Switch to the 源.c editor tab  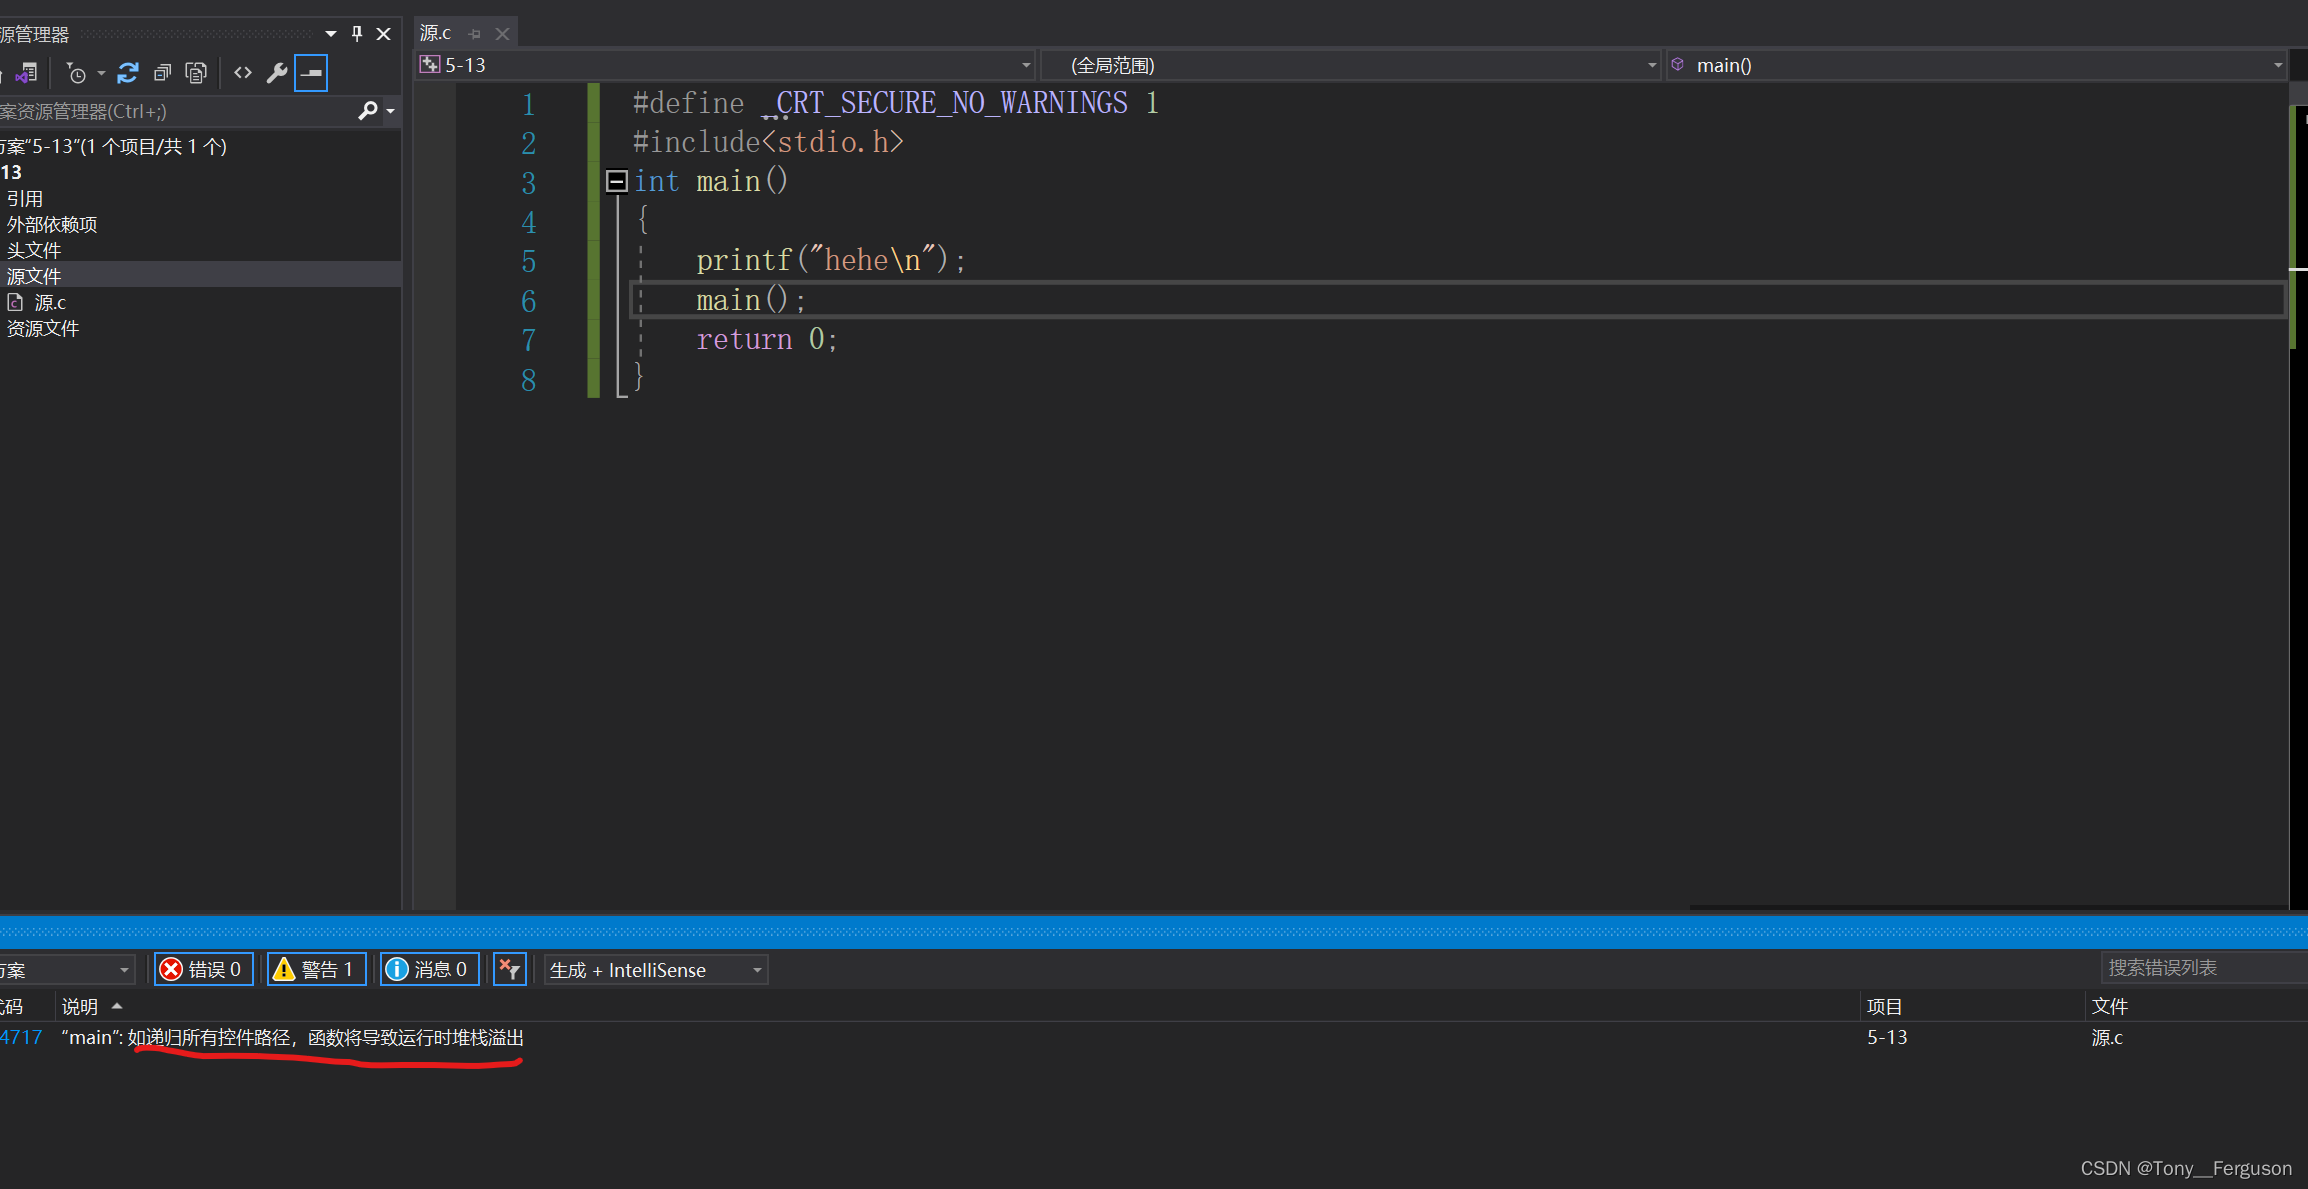pos(436,33)
